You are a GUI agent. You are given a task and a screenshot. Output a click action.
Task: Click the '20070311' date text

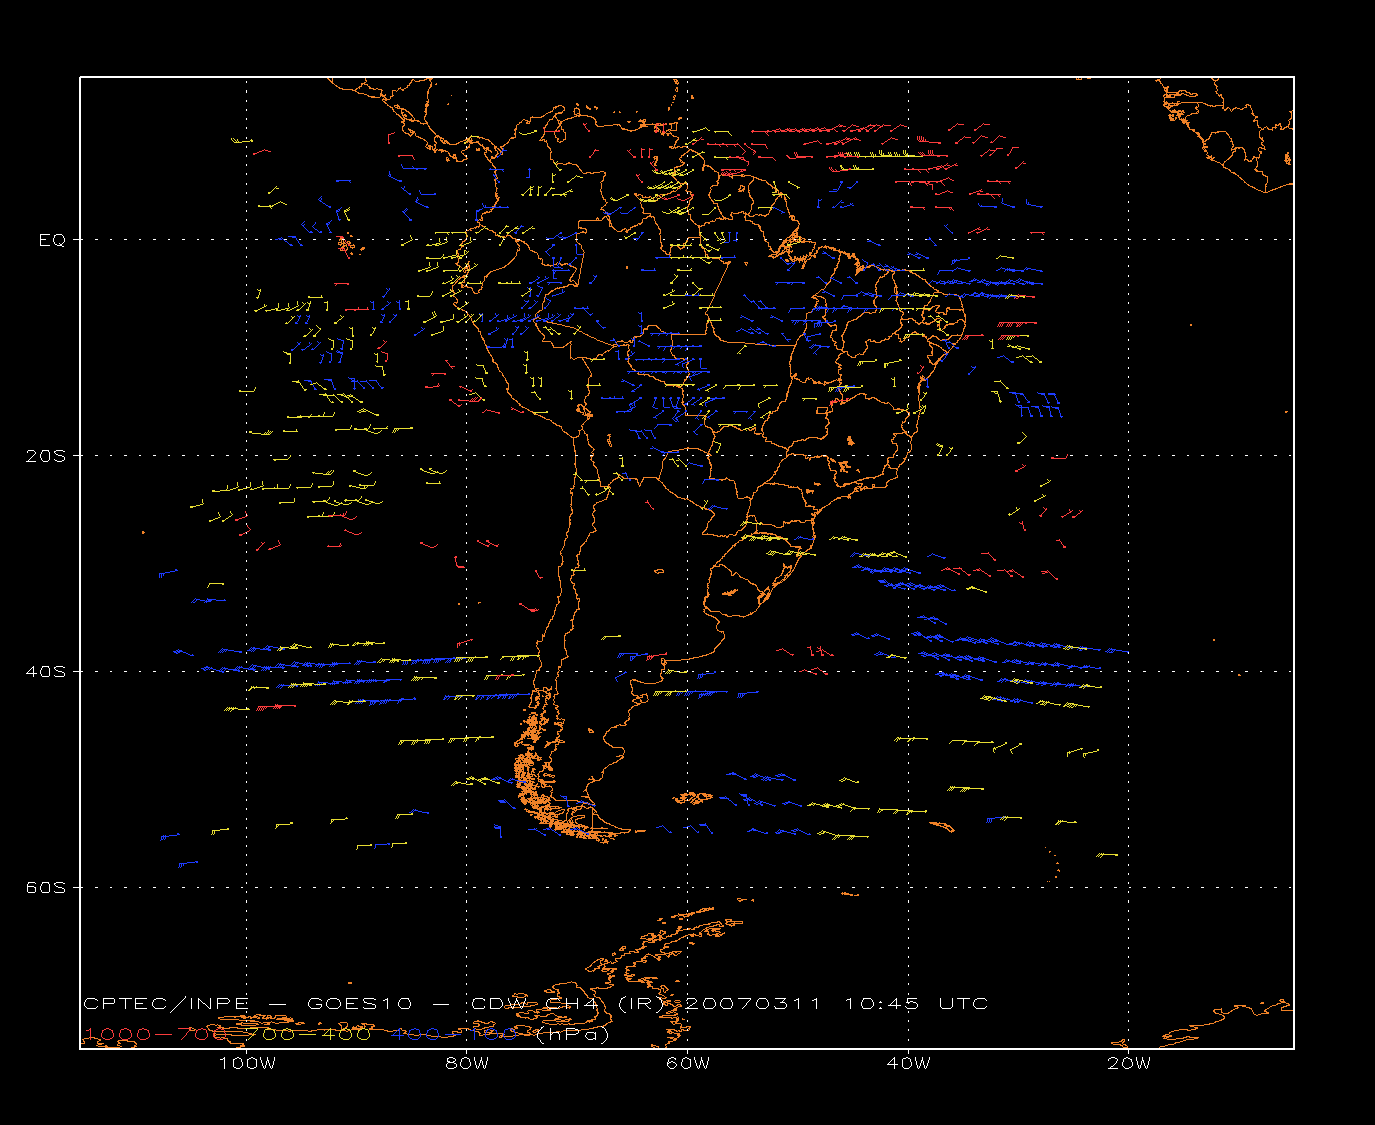point(754,1004)
